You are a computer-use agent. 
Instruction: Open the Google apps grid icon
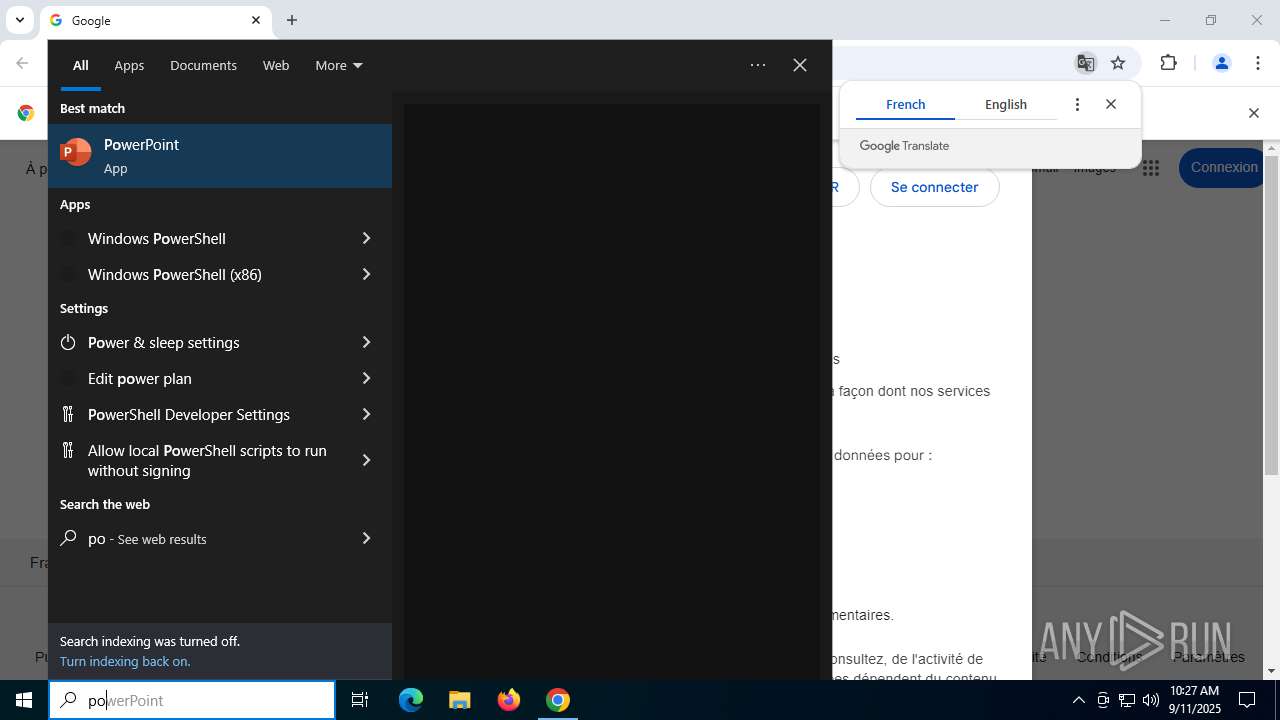[1151, 168]
